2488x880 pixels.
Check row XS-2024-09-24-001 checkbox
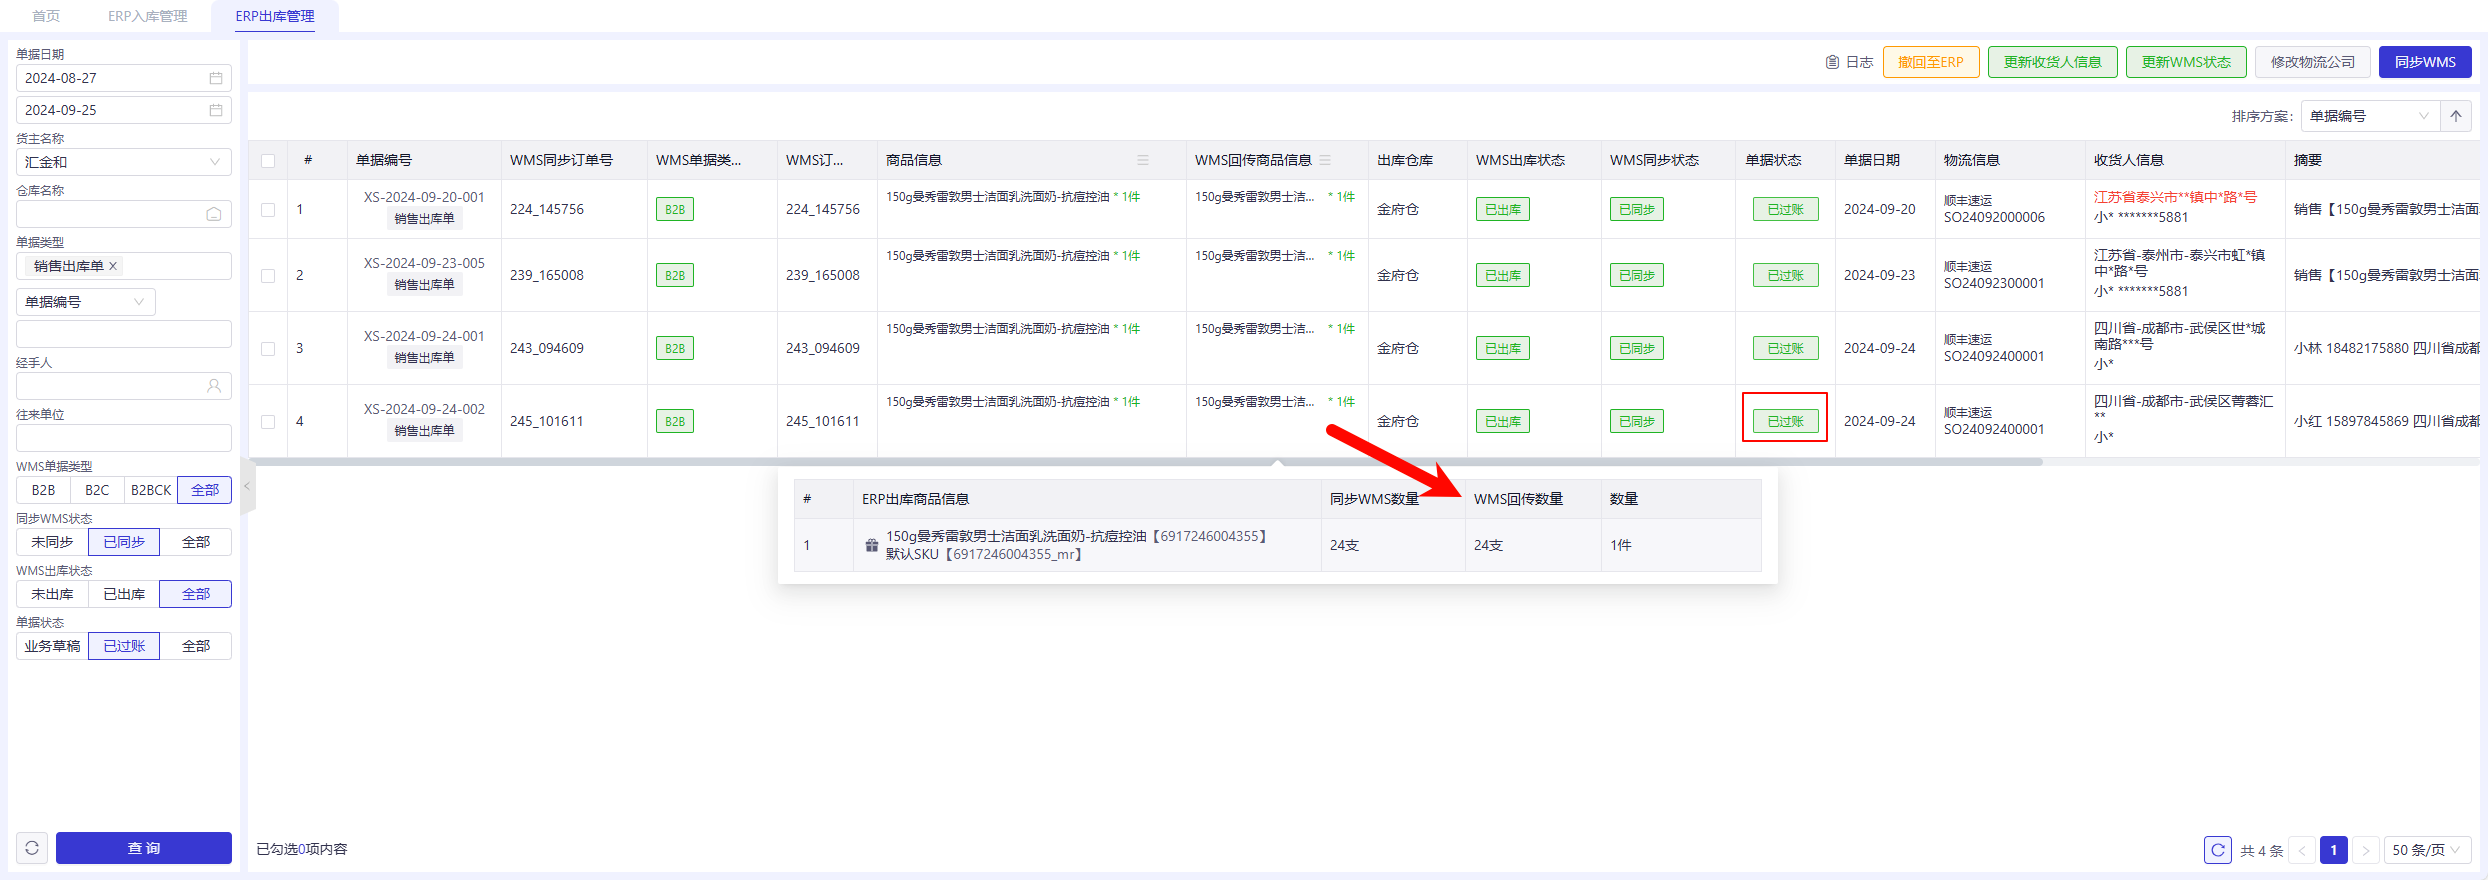click(x=268, y=349)
